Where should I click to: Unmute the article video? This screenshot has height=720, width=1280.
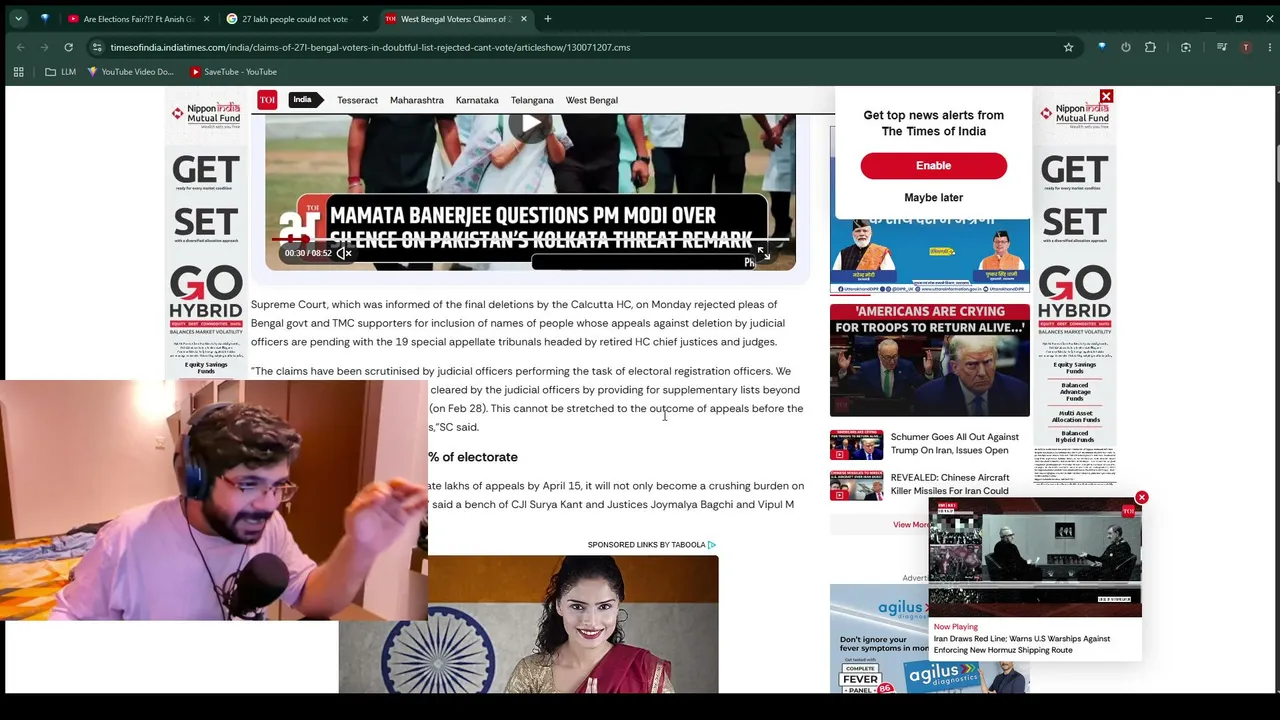coord(344,253)
